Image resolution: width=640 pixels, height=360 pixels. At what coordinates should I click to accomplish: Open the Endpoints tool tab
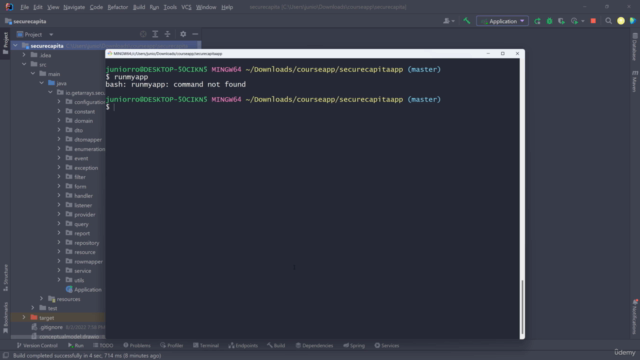point(243,345)
